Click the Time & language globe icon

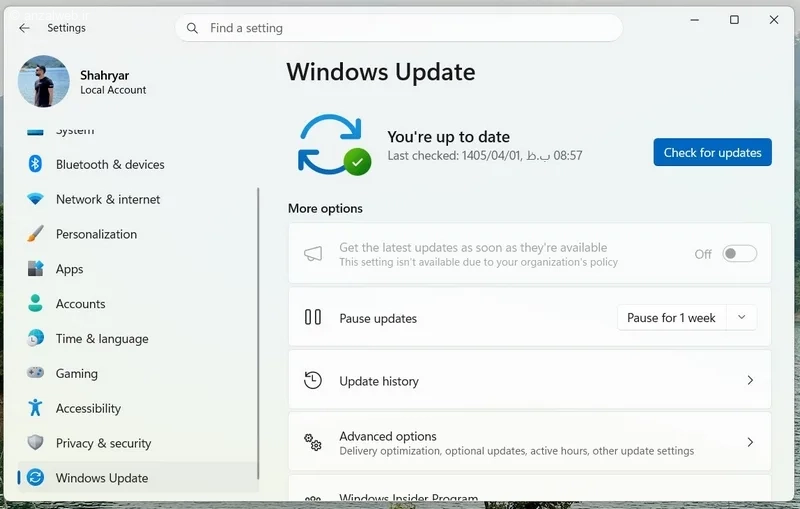point(35,338)
